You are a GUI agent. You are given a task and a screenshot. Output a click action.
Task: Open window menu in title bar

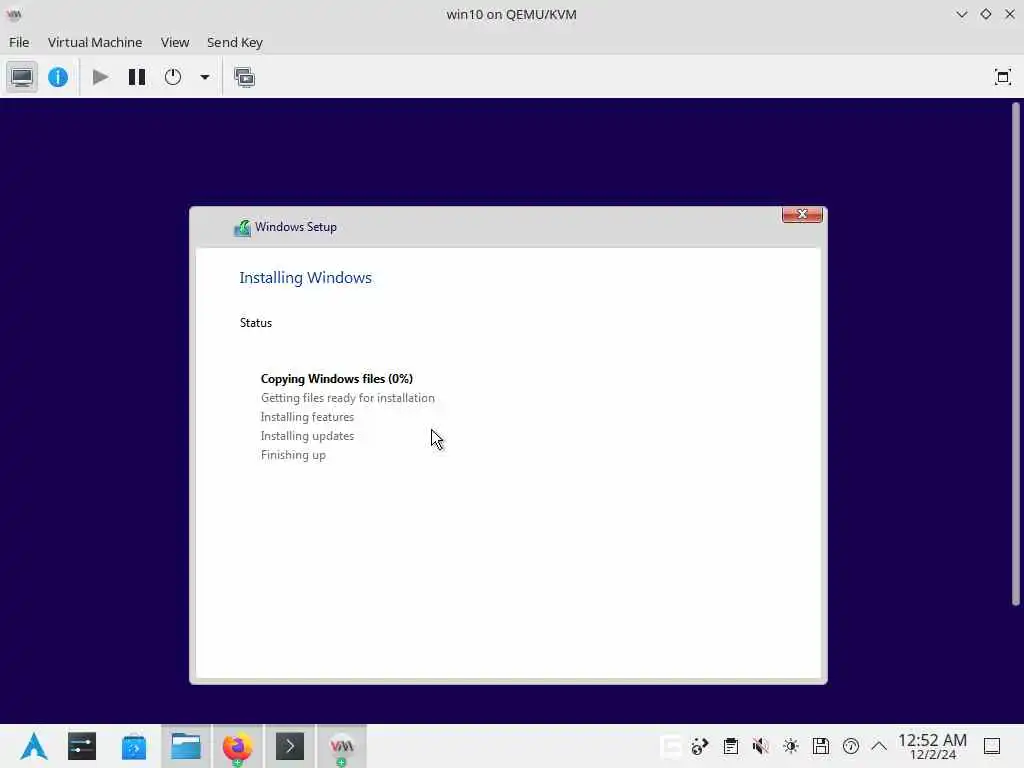(x=14, y=14)
